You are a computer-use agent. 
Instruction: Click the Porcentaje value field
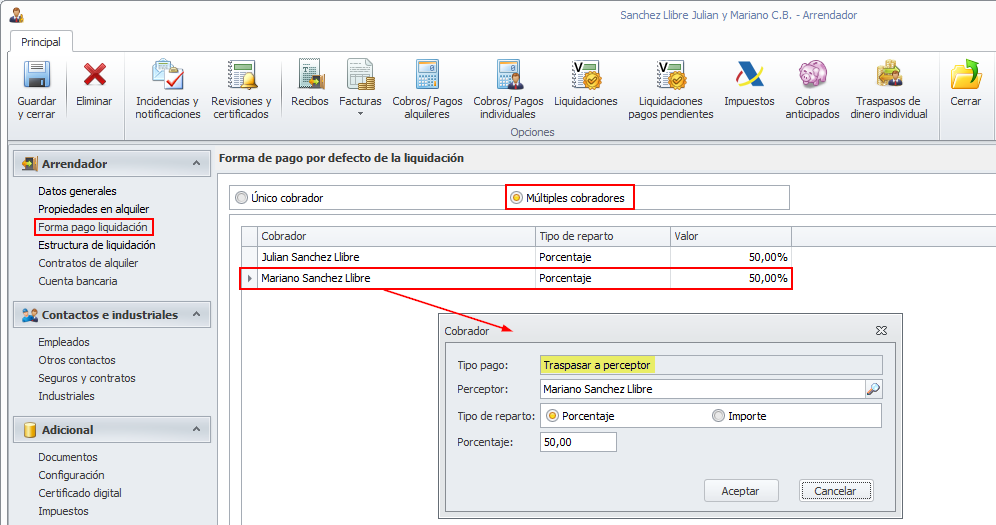pos(578,442)
